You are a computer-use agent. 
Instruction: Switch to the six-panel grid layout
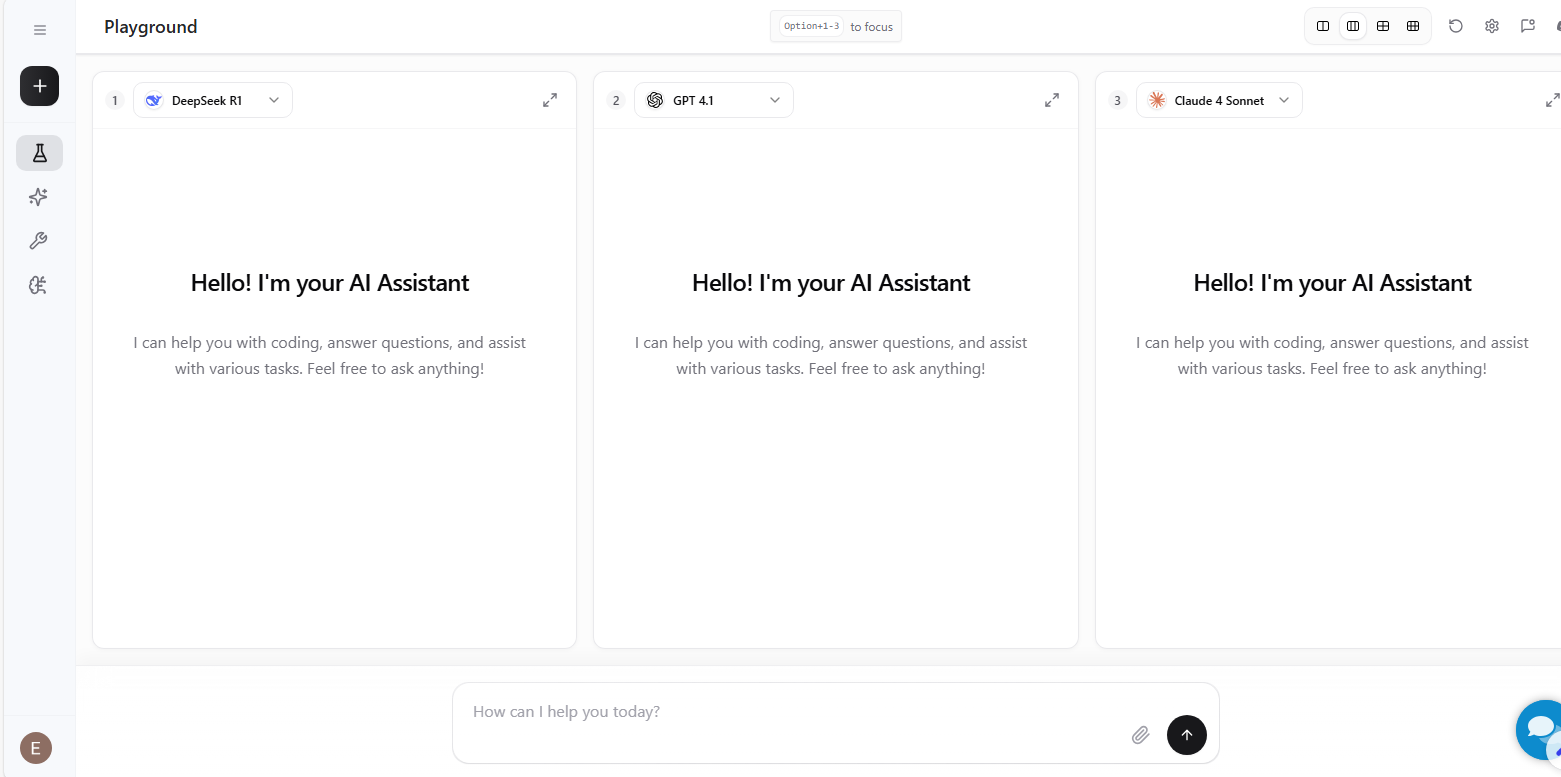[1413, 26]
